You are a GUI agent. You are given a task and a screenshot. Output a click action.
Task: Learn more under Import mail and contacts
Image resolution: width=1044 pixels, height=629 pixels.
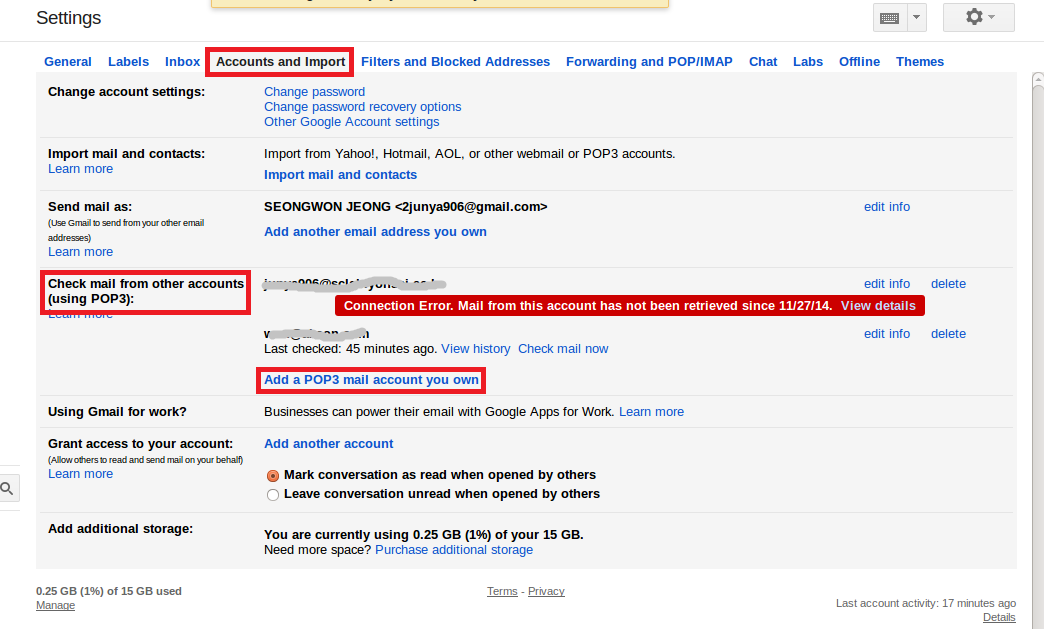point(81,169)
